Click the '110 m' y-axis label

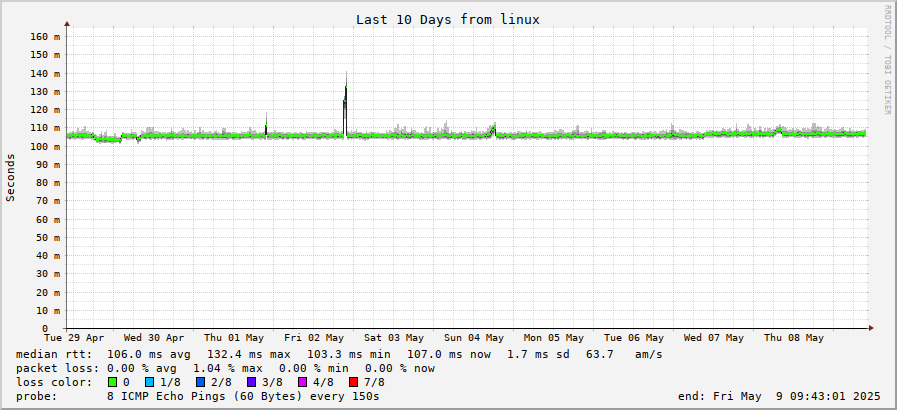click(45, 128)
